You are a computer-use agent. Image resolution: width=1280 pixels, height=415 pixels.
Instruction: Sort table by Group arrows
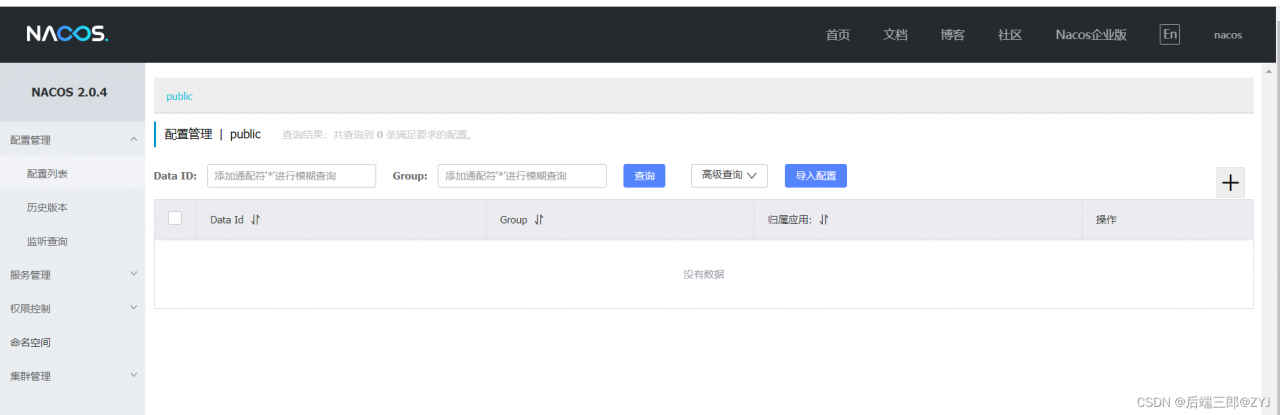point(540,220)
